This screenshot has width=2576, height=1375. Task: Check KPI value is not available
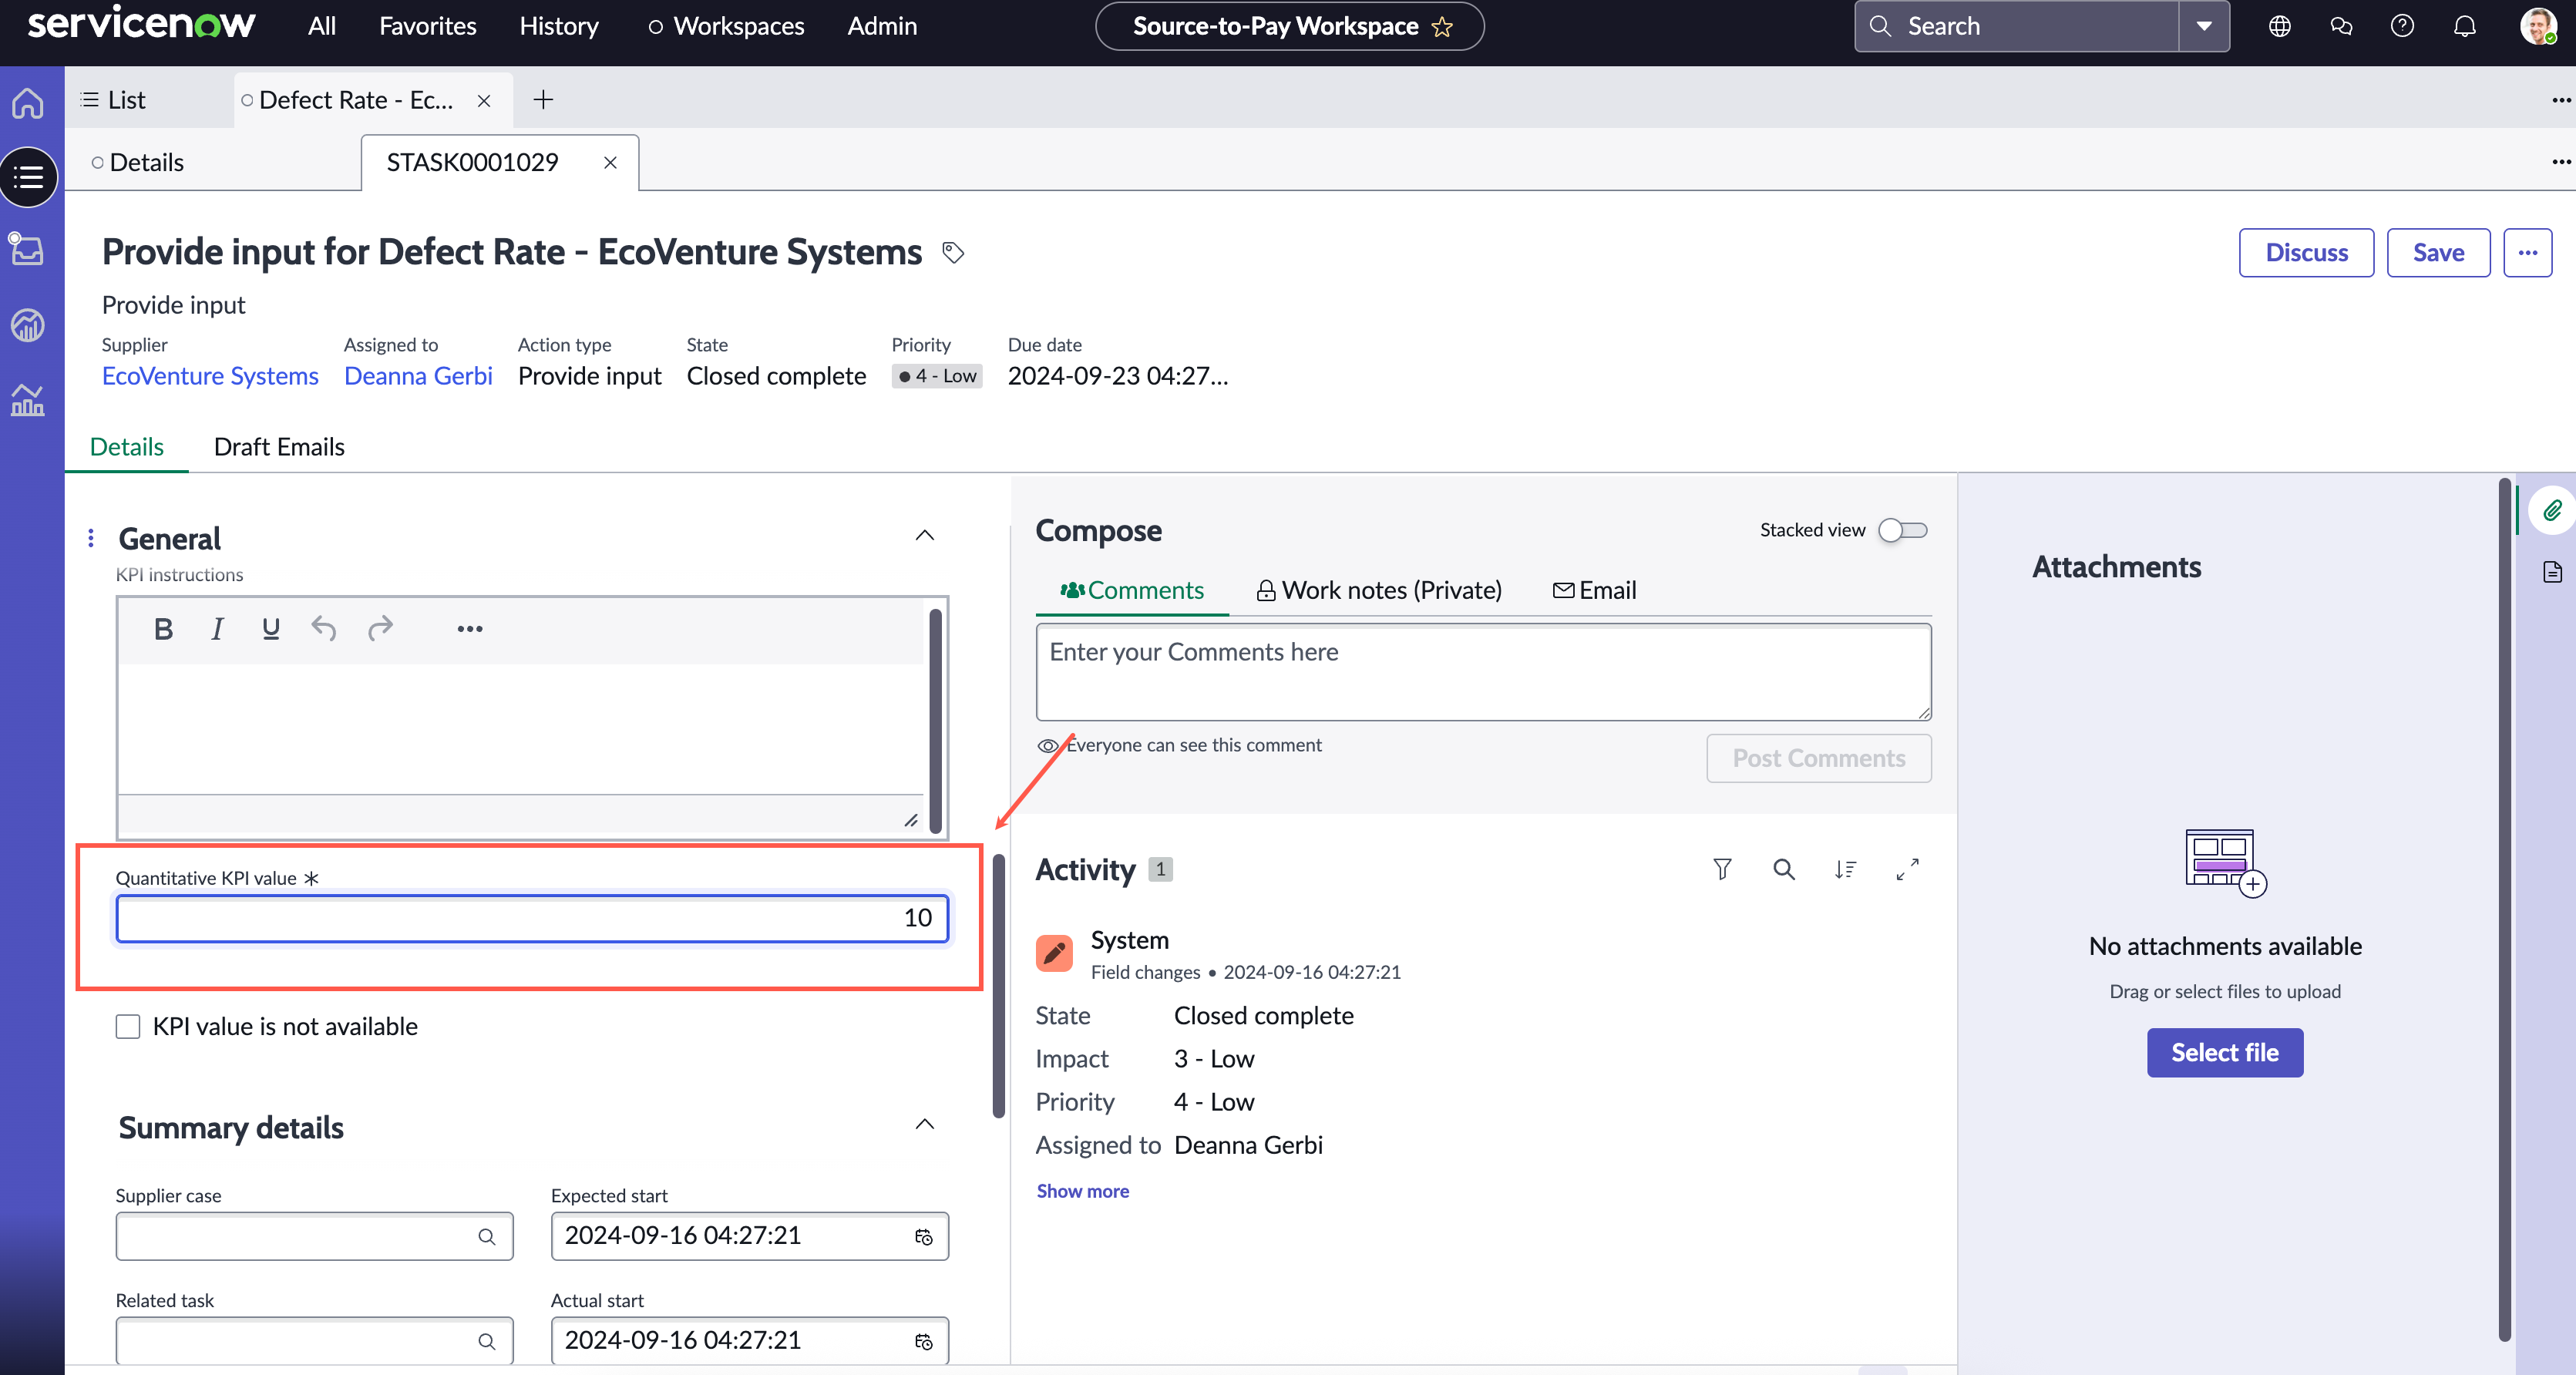pyautogui.click(x=128, y=1026)
